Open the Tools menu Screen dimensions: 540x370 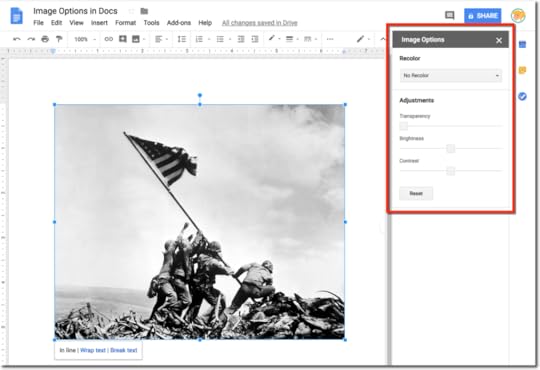(152, 23)
